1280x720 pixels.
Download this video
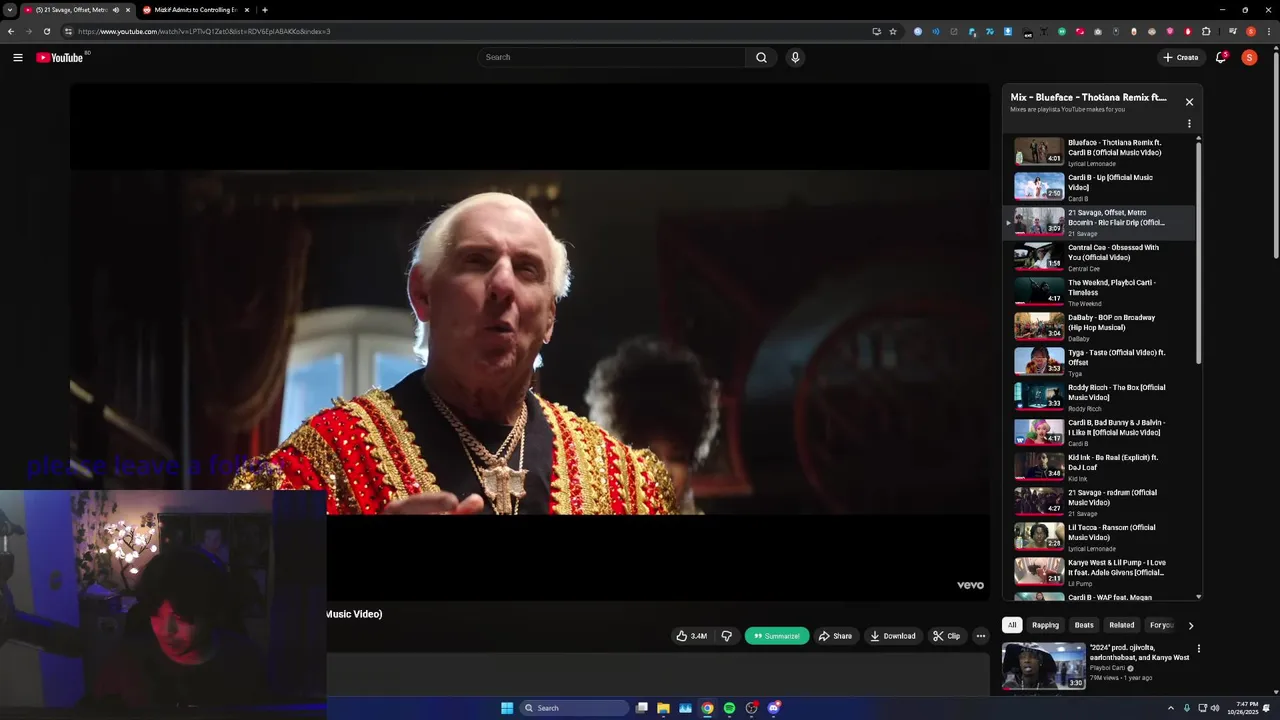click(x=893, y=636)
